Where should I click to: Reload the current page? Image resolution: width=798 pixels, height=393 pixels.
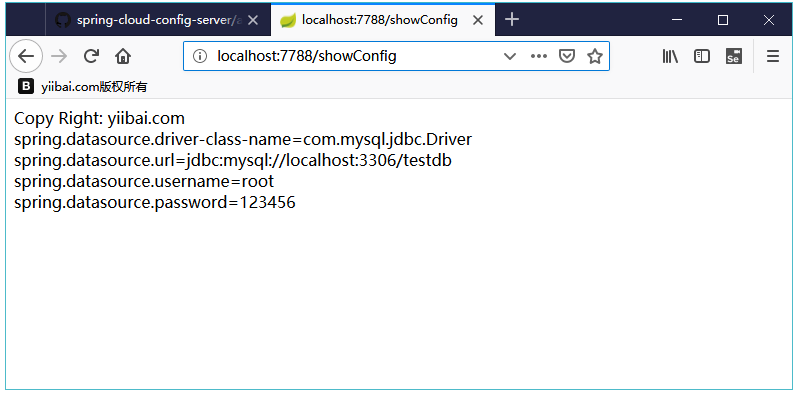point(91,56)
